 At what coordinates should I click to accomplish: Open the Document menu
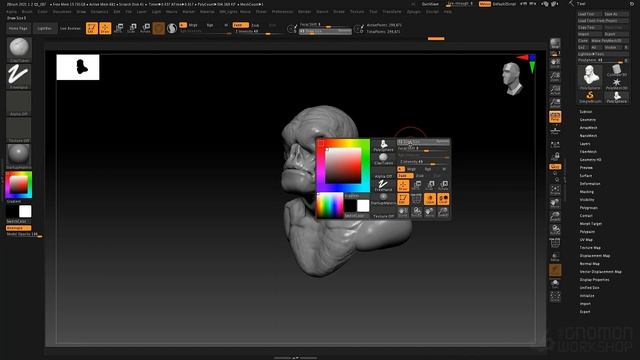coord(62,12)
